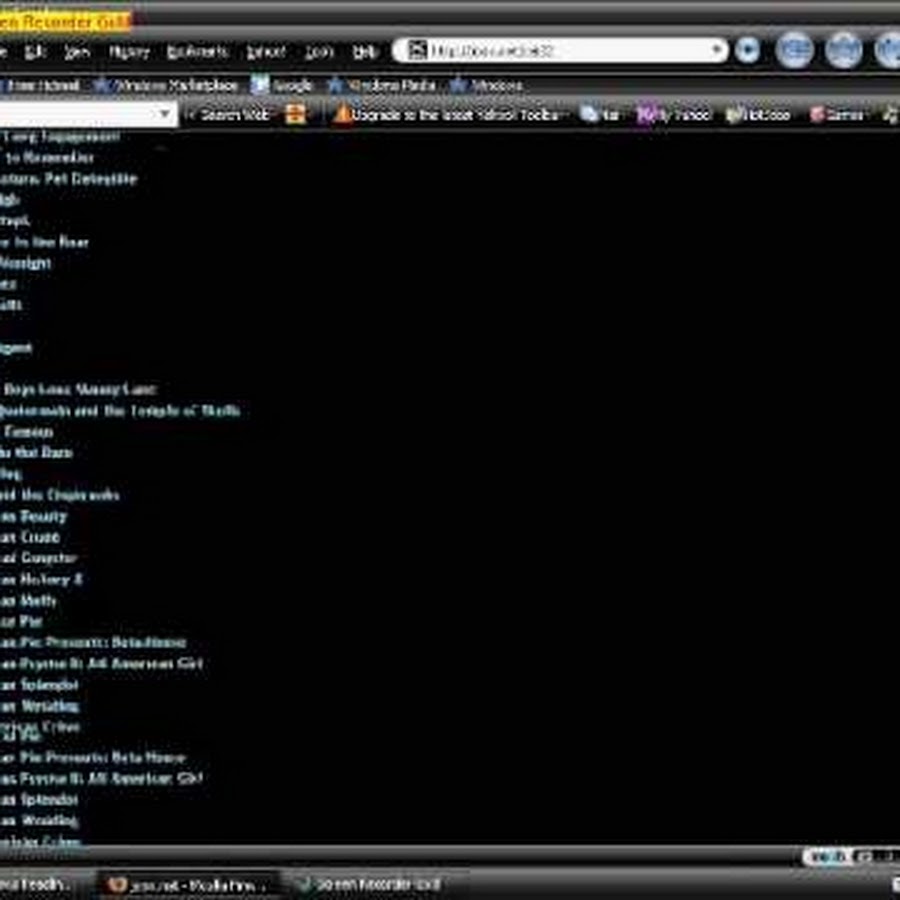Click the go arrow beside the address bar
This screenshot has width=900, height=900.
[x=747, y=50]
